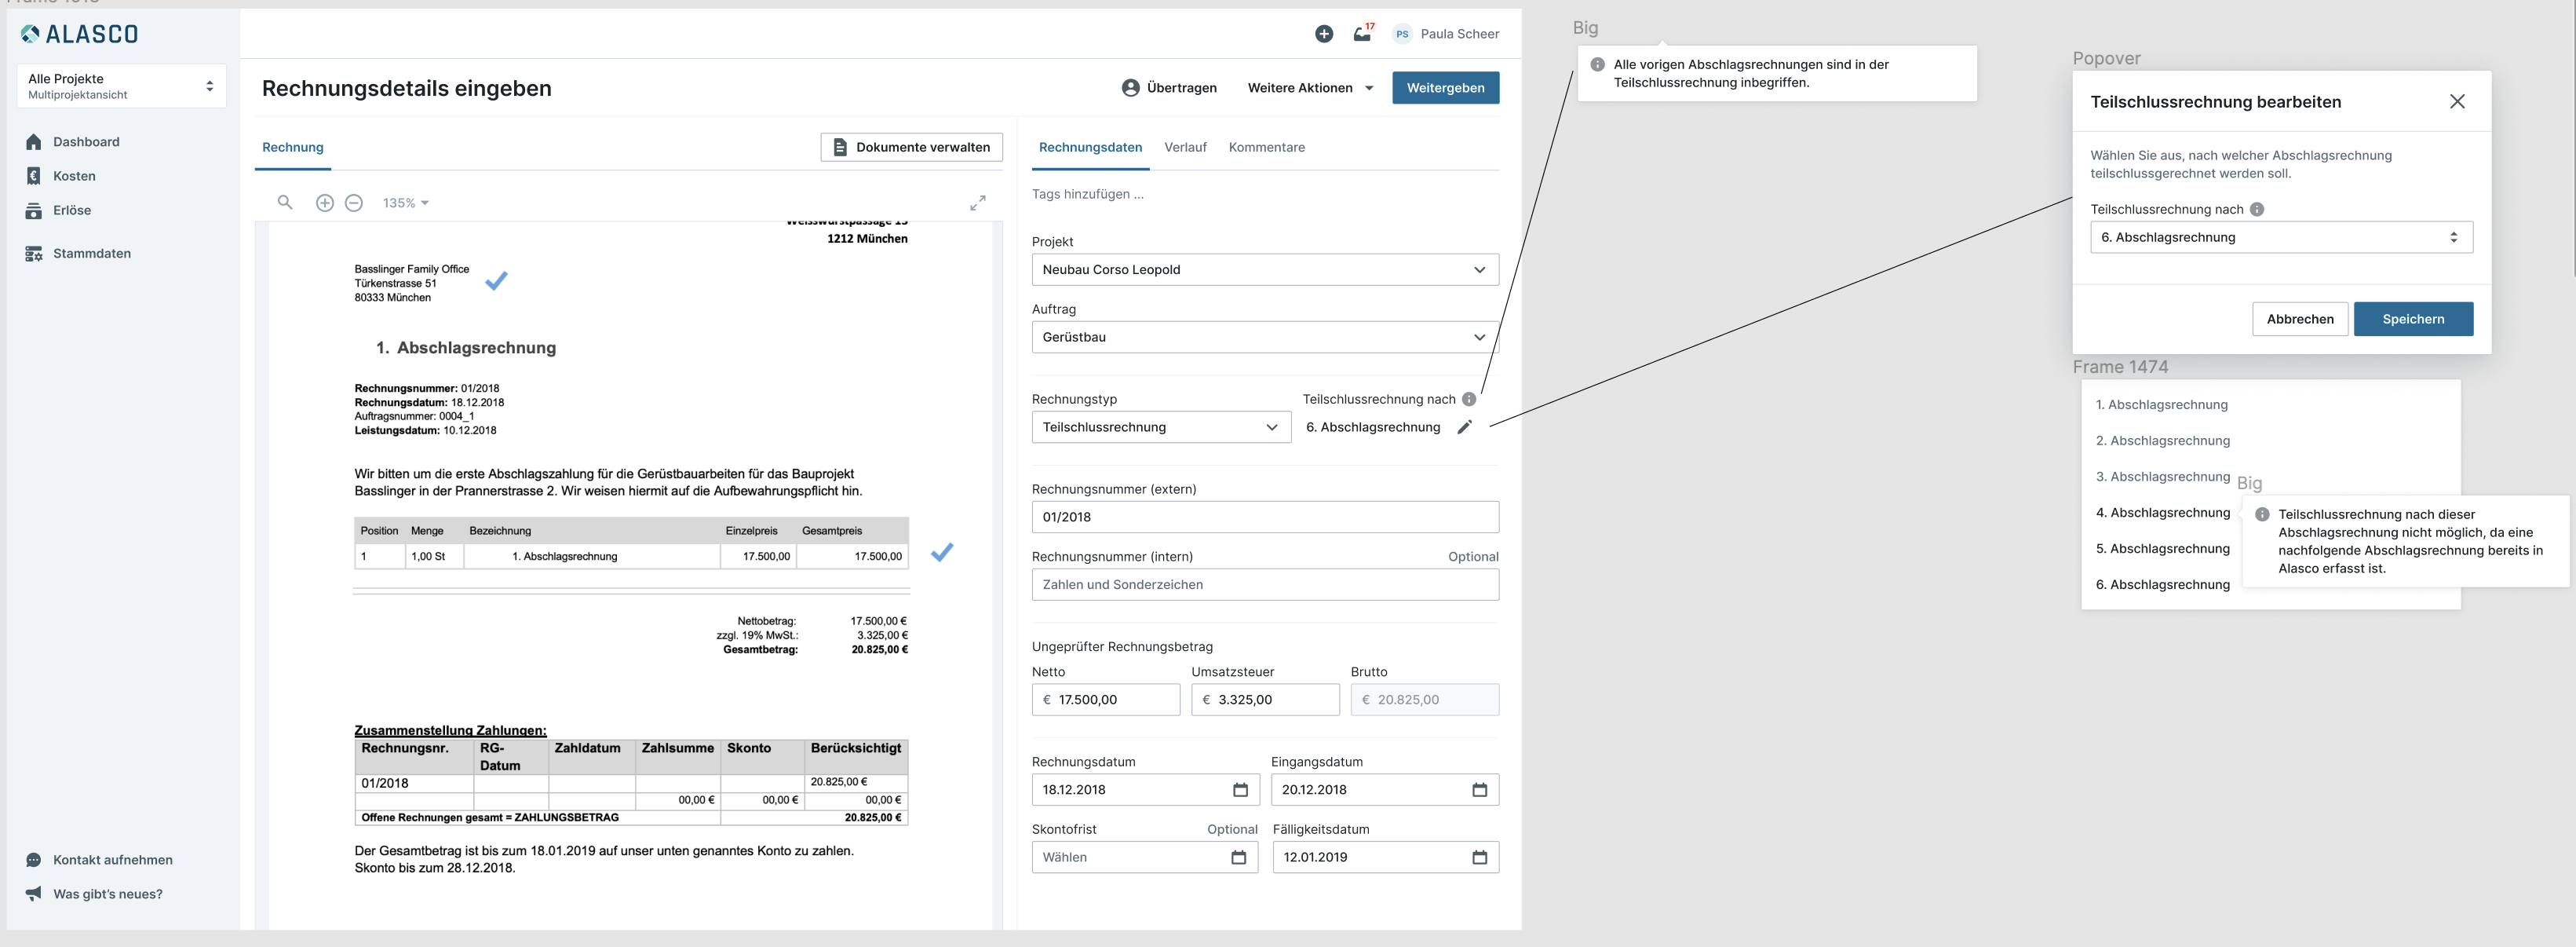2576x947 pixels.
Task: Switch to the Verlauf tab
Action: (1185, 147)
